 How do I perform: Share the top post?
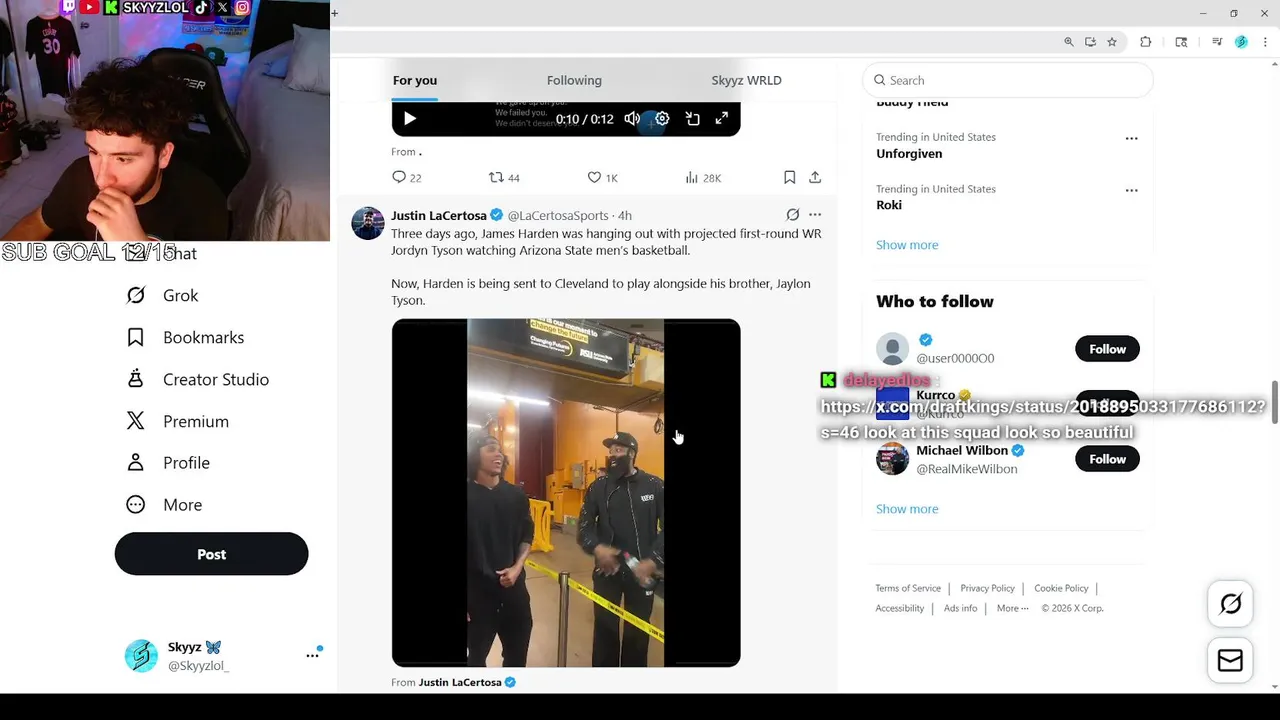815,177
